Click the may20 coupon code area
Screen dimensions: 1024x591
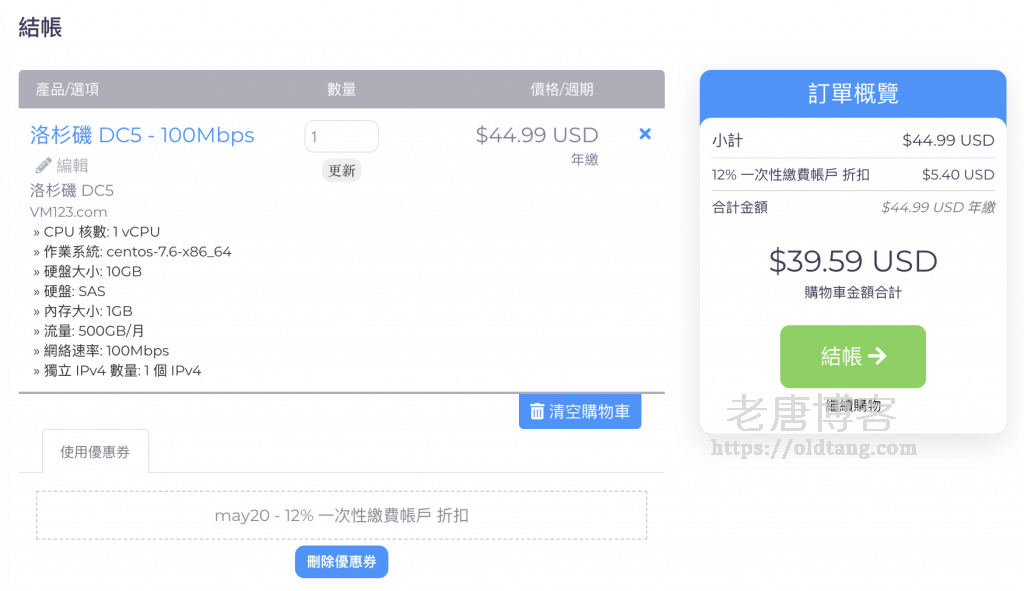tap(341, 514)
